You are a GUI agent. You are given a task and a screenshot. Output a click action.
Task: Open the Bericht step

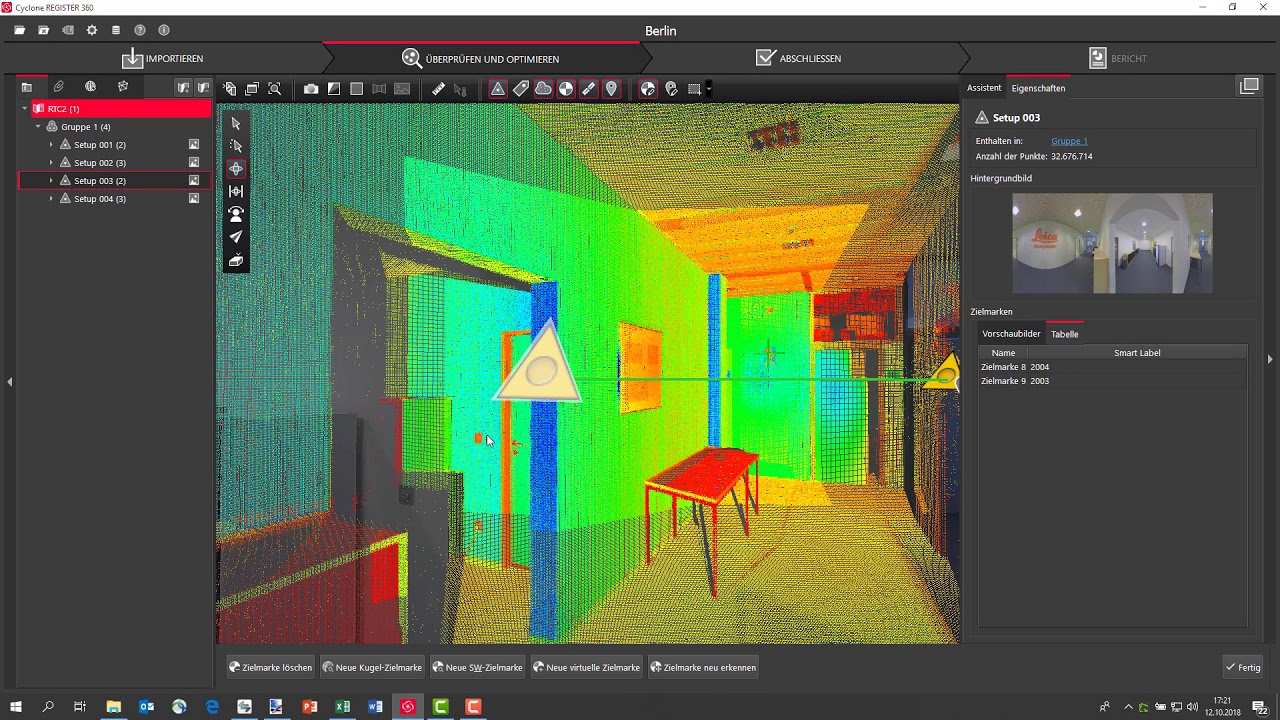coord(1118,58)
